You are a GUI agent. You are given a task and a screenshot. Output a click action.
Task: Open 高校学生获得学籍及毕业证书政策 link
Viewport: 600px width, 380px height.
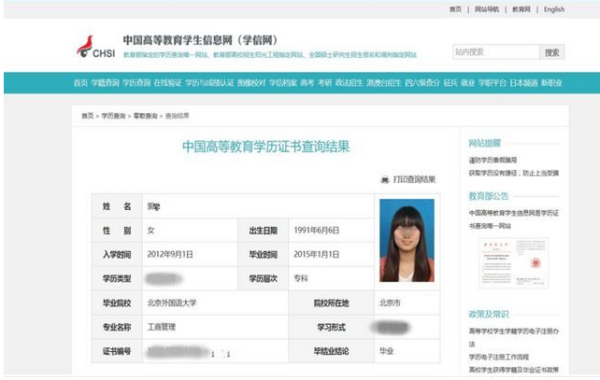pos(514,370)
